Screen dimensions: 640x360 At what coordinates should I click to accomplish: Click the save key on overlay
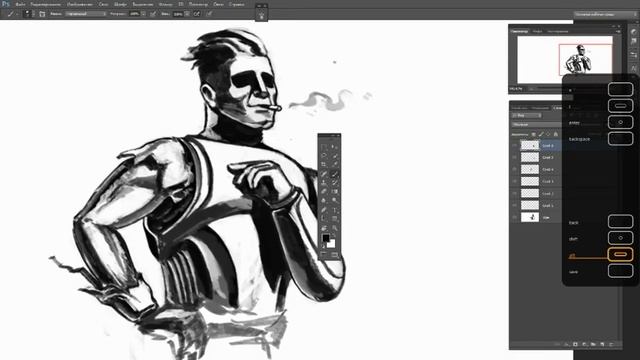coord(620,271)
